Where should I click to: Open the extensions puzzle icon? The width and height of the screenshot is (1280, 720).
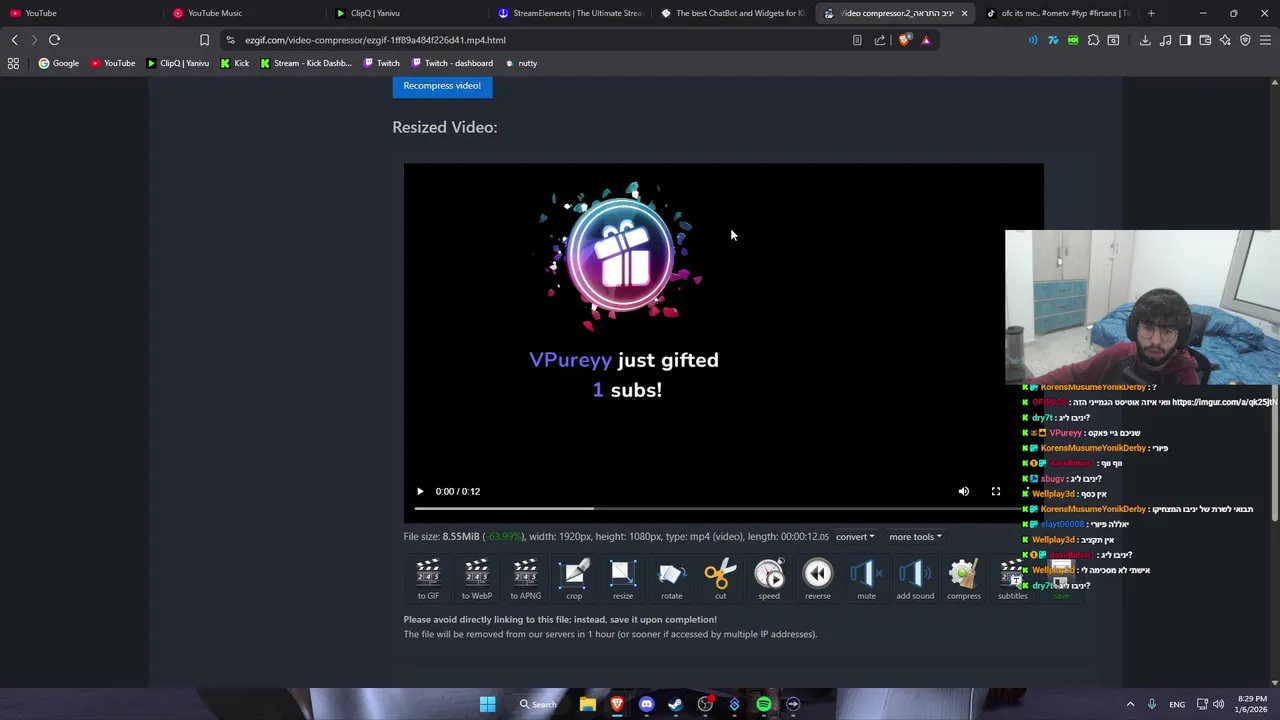point(1093,40)
